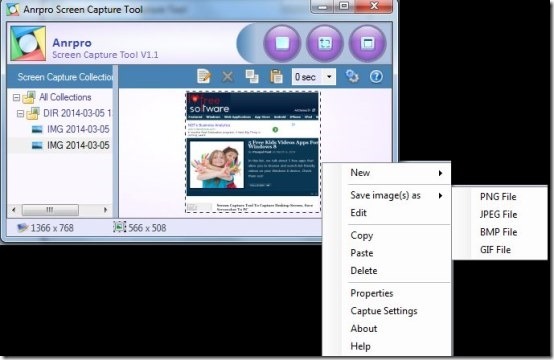
Task: Select DIR 2014-03-05 tree label
Action: [77, 113]
